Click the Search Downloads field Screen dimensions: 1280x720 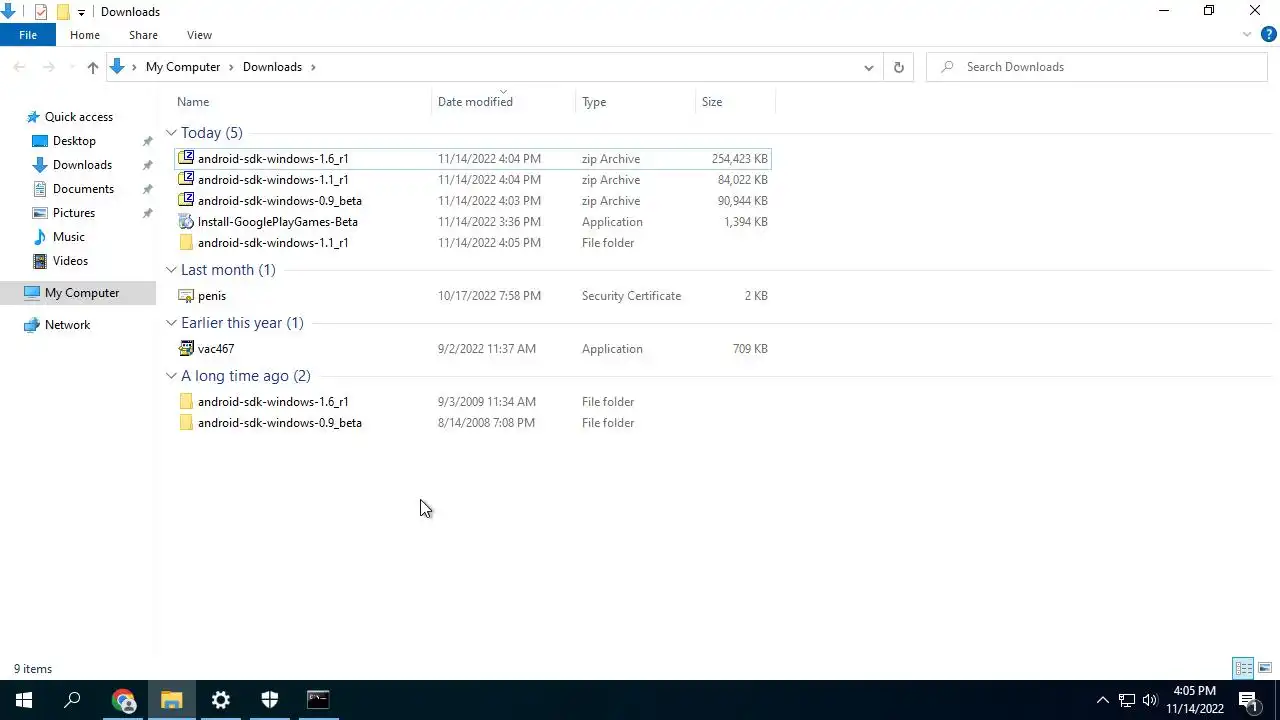pos(1097,67)
